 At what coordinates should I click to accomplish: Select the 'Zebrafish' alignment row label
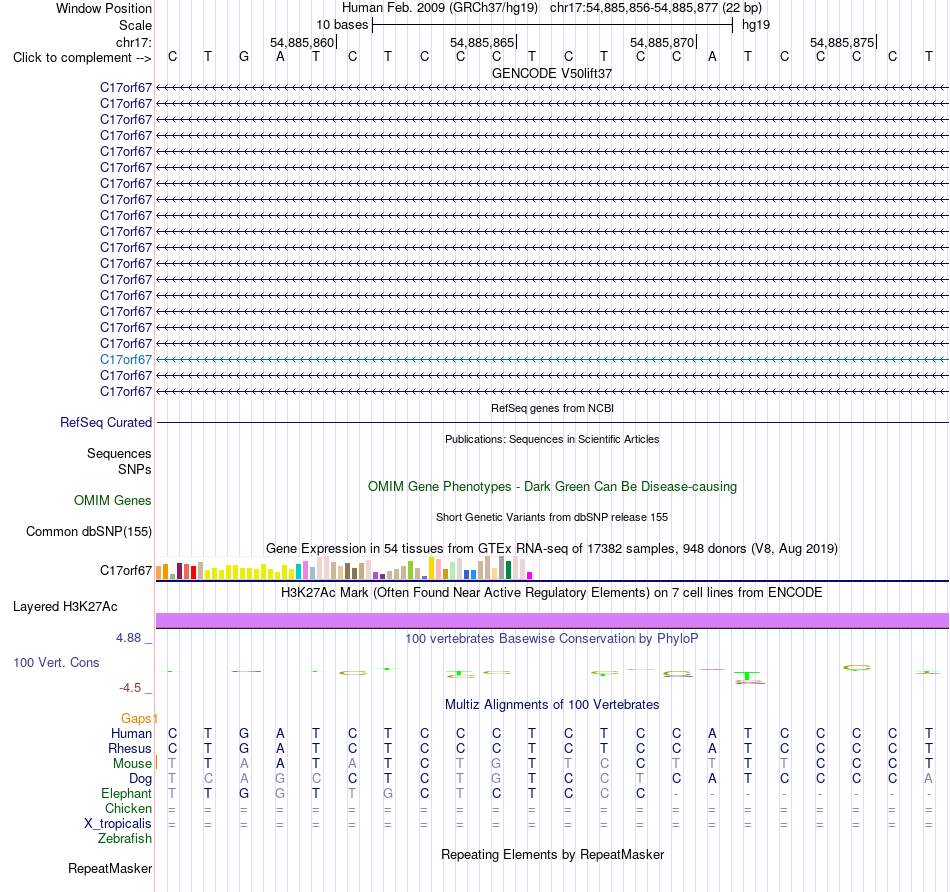(125, 839)
